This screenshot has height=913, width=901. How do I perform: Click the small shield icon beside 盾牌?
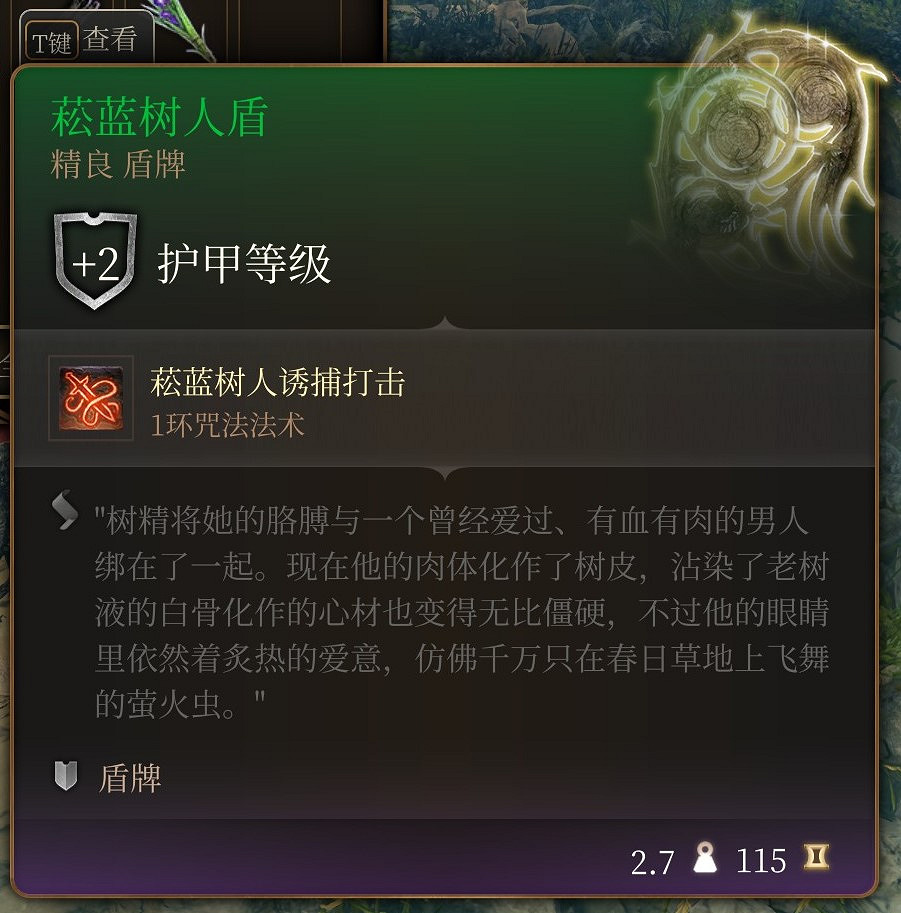point(66,776)
